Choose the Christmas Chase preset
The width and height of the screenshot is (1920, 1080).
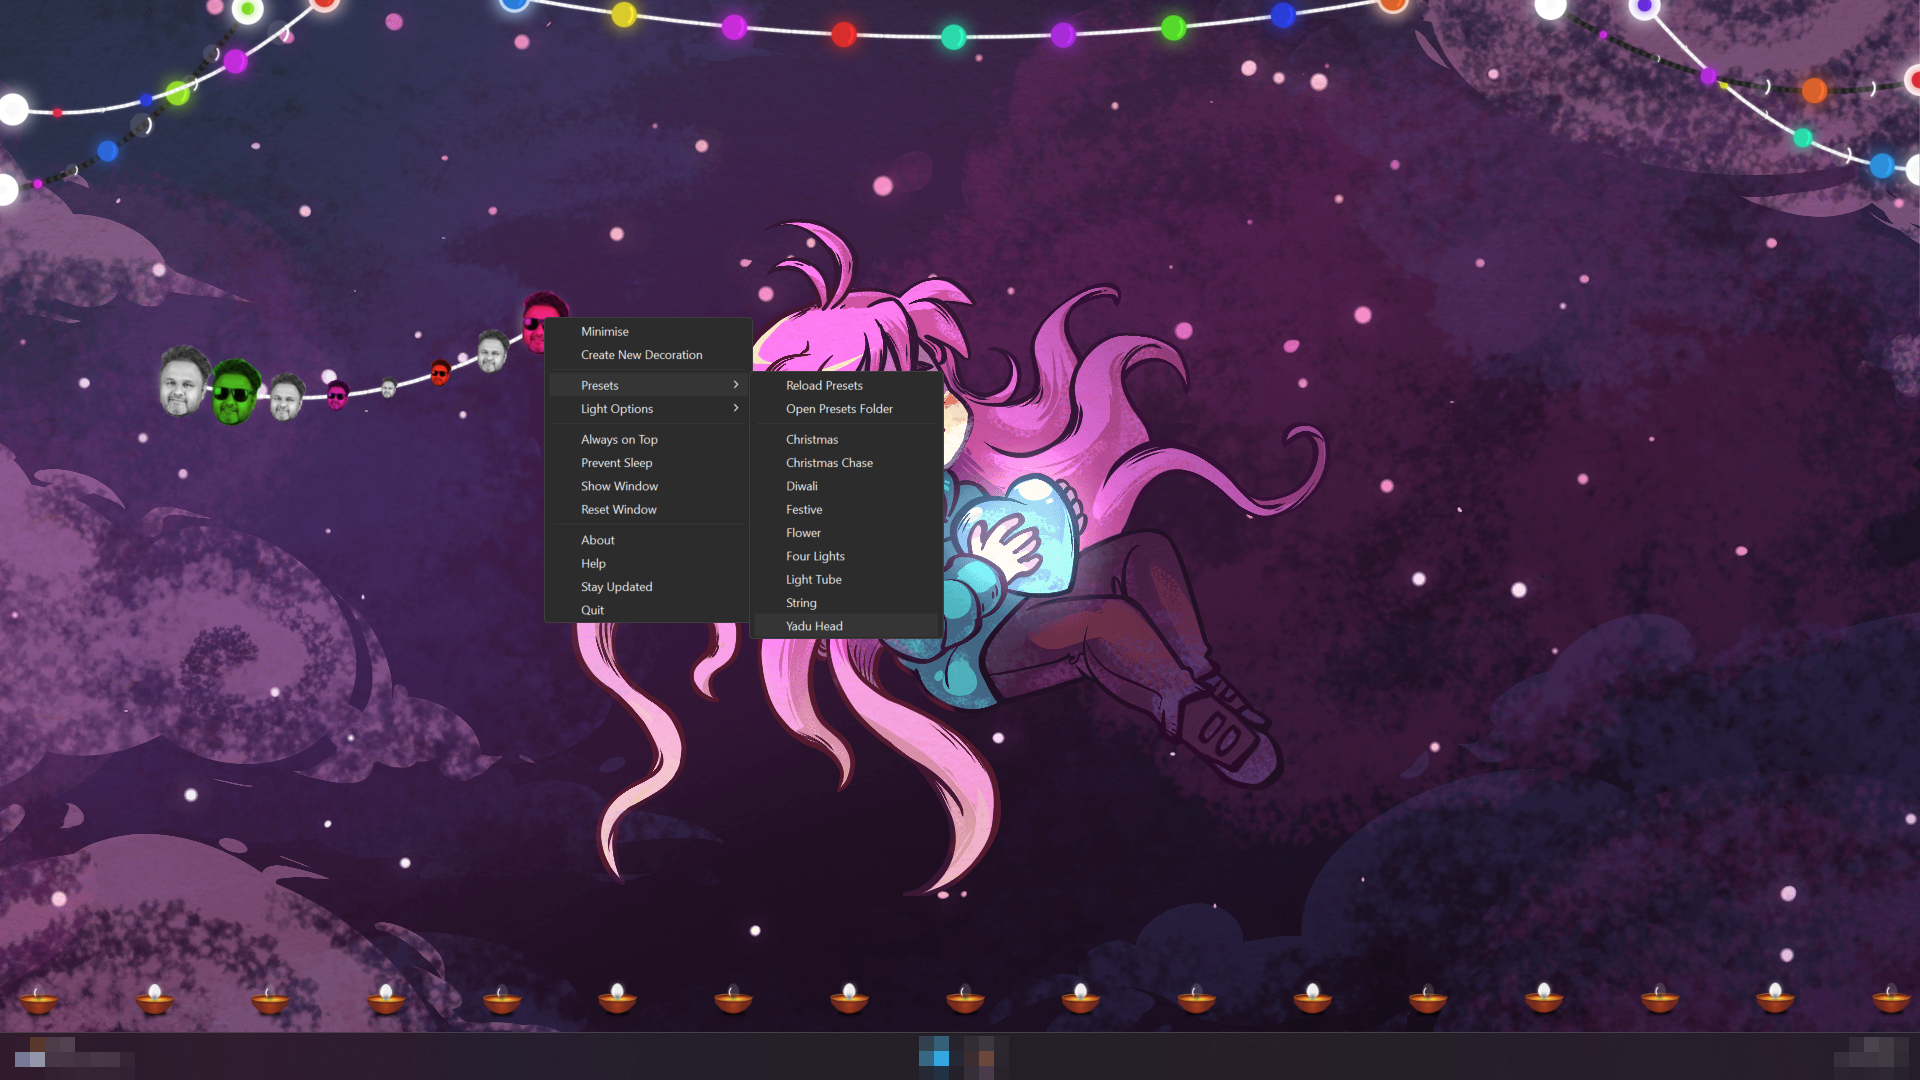coord(829,463)
